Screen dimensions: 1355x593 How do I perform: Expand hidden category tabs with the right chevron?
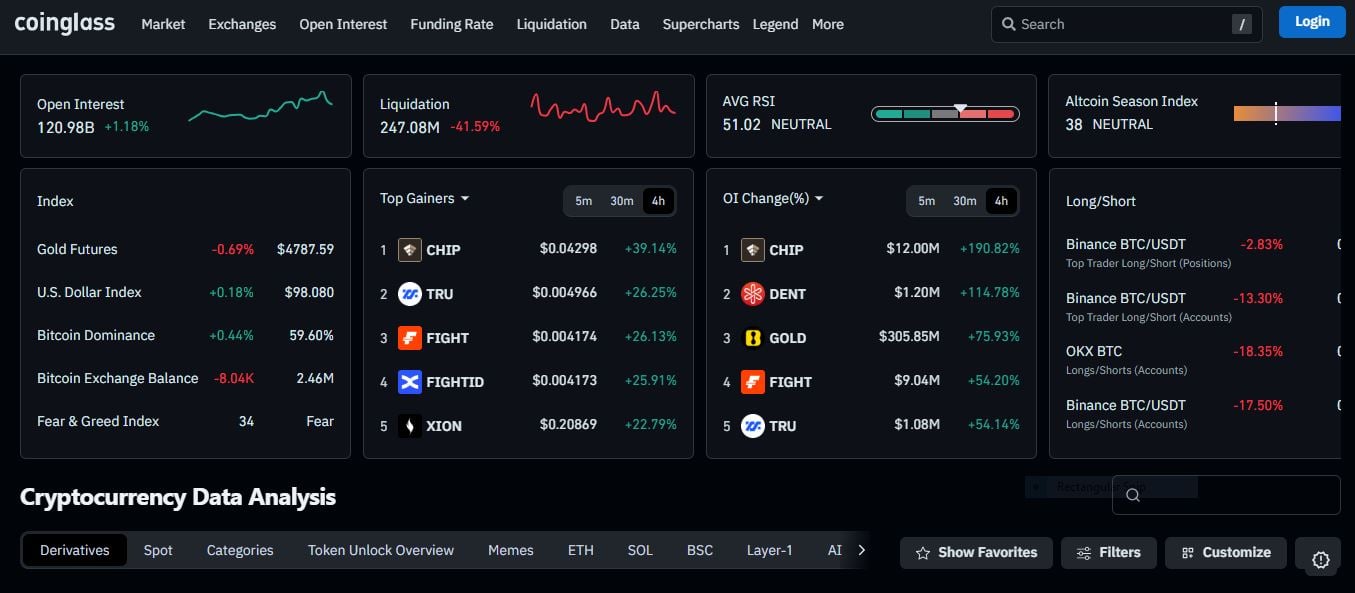pyautogui.click(x=861, y=549)
